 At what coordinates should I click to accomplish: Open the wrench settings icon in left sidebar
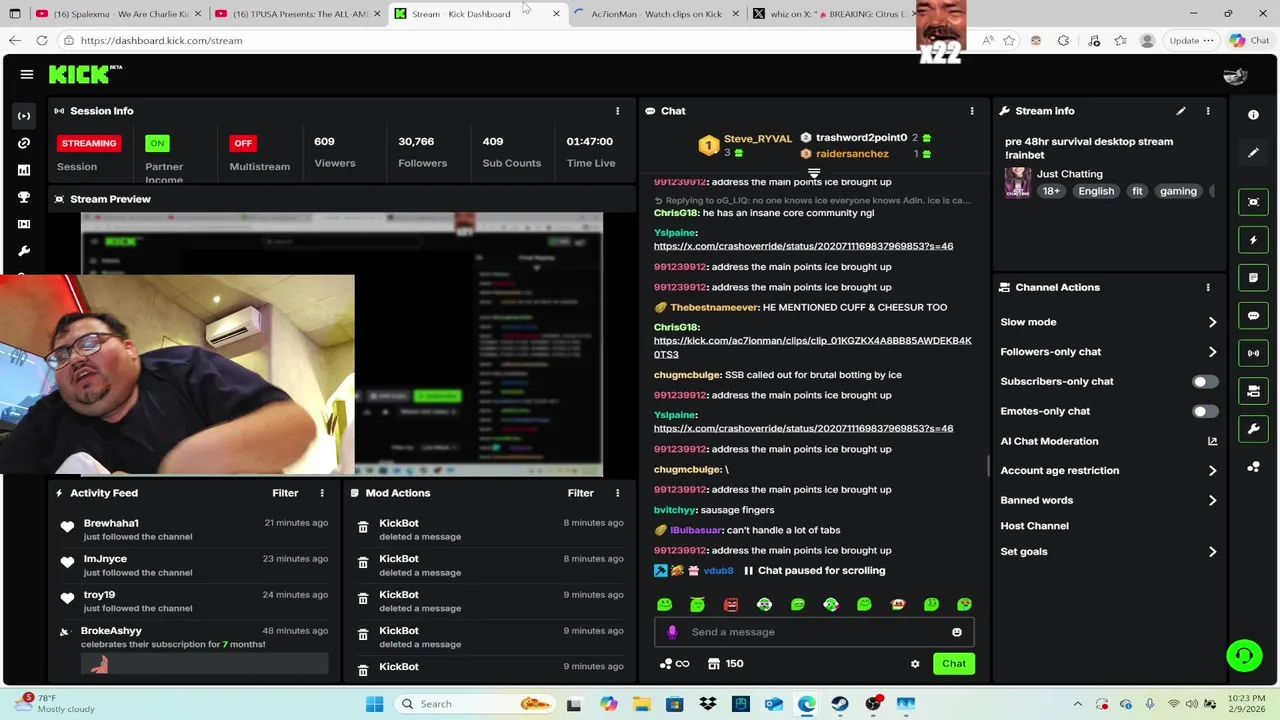24,251
